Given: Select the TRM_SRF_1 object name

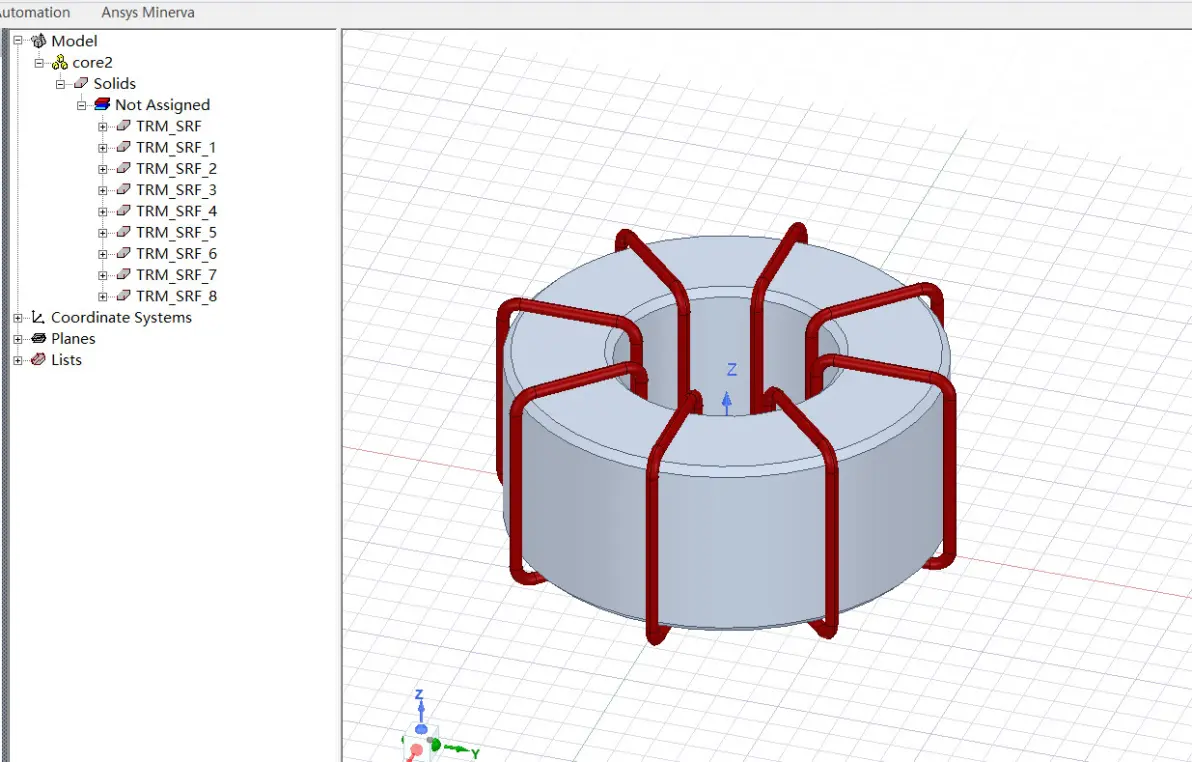Looking at the screenshot, I should click(176, 148).
